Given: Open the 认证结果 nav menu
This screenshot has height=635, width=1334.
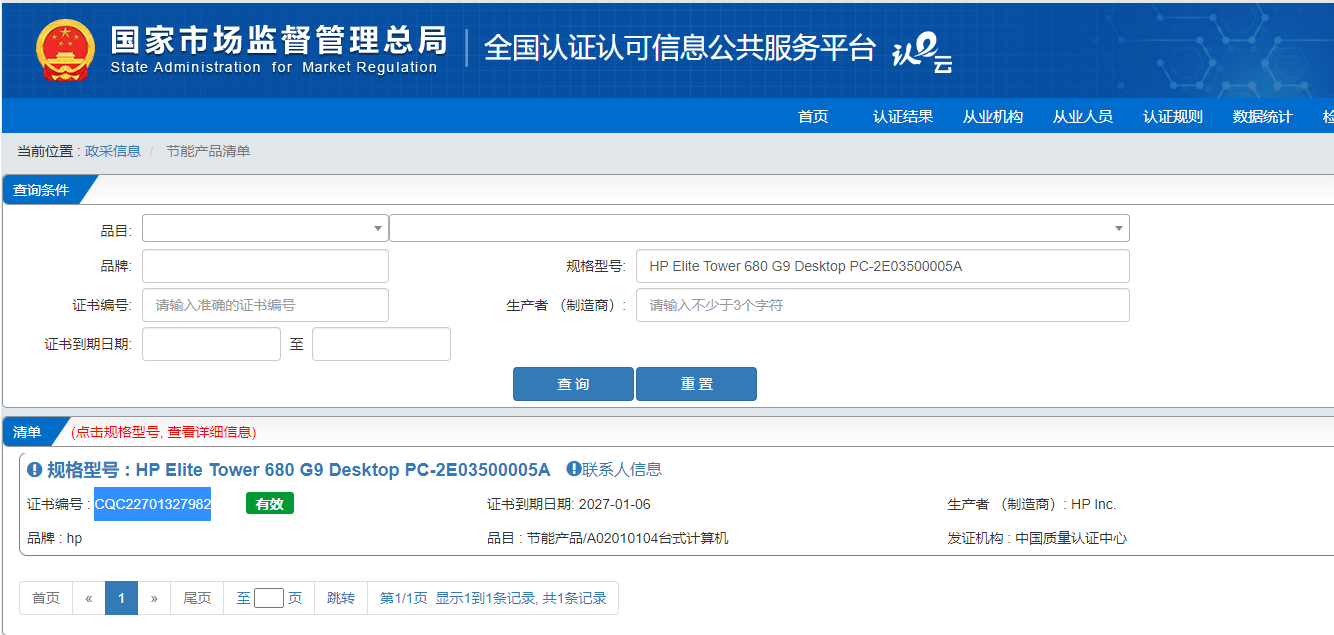Looking at the screenshot, I should pos(903,116).
